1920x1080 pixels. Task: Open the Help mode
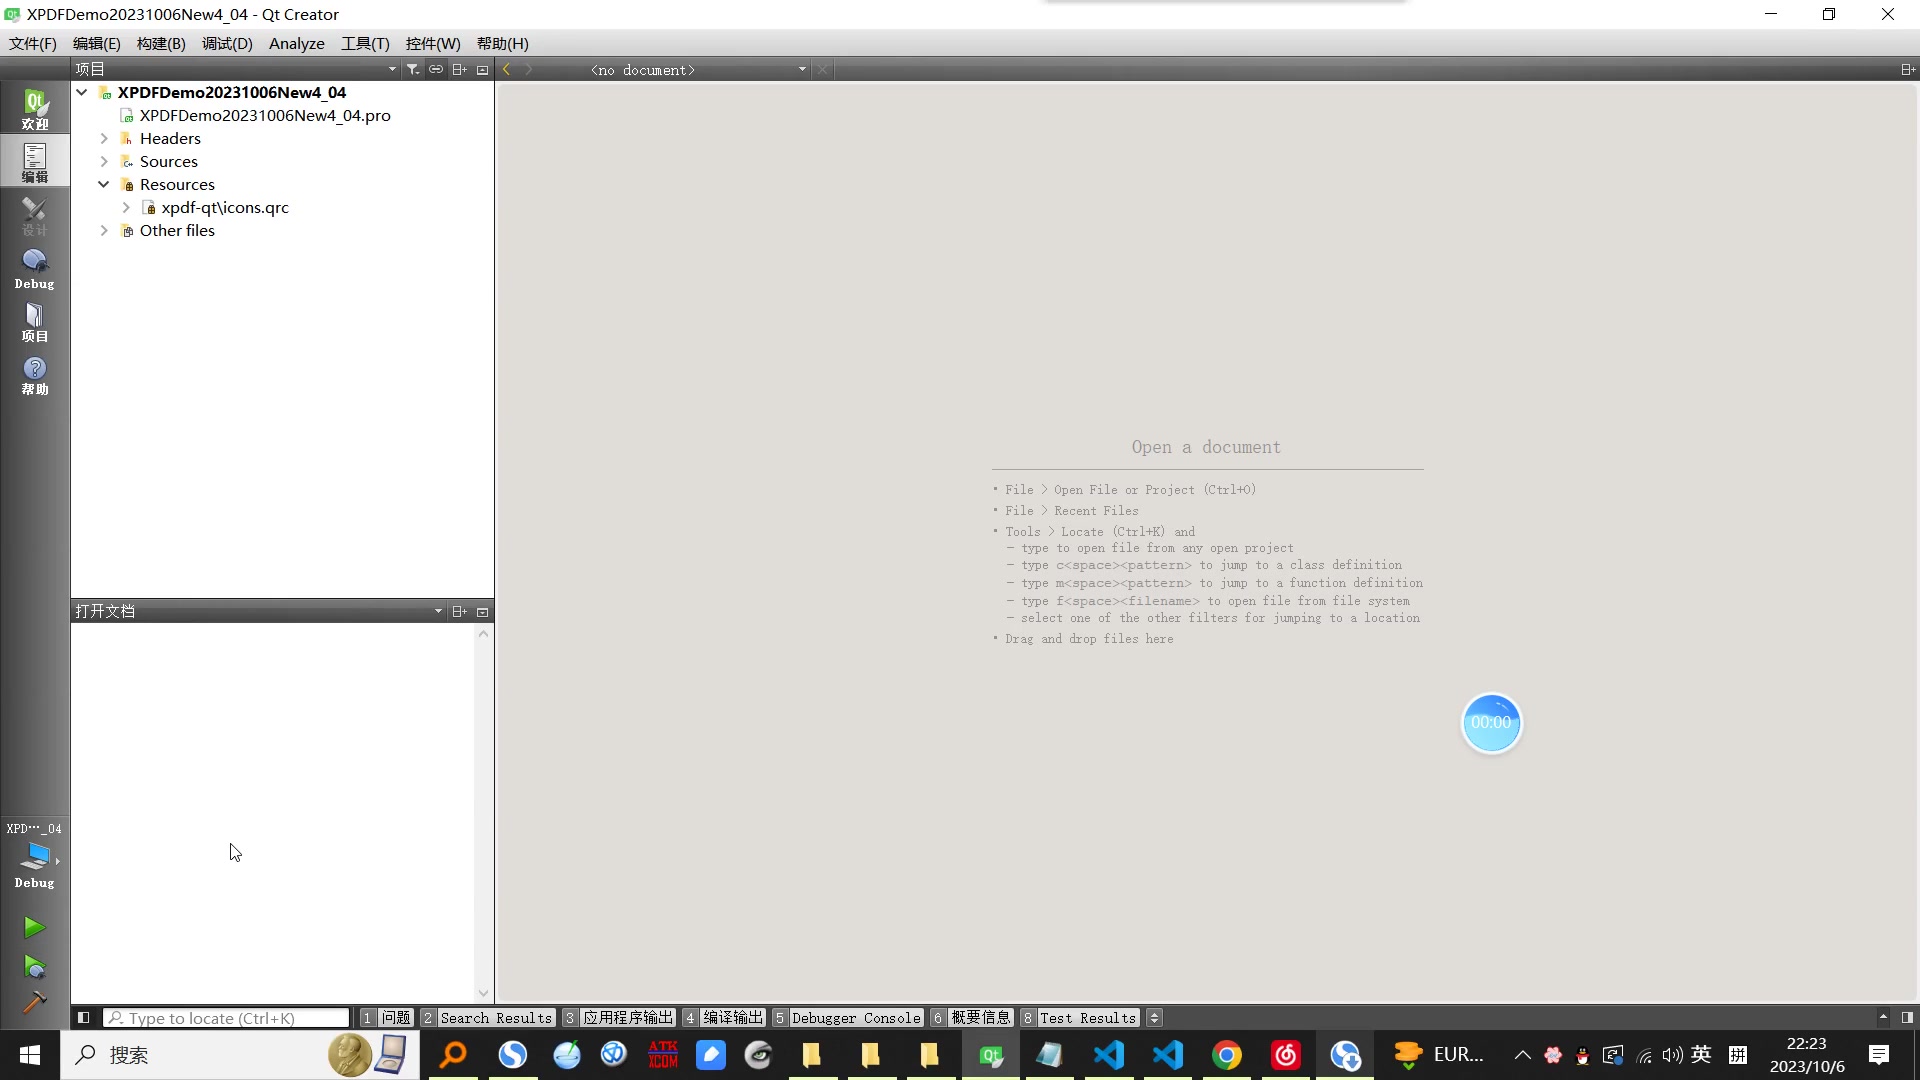35,376
